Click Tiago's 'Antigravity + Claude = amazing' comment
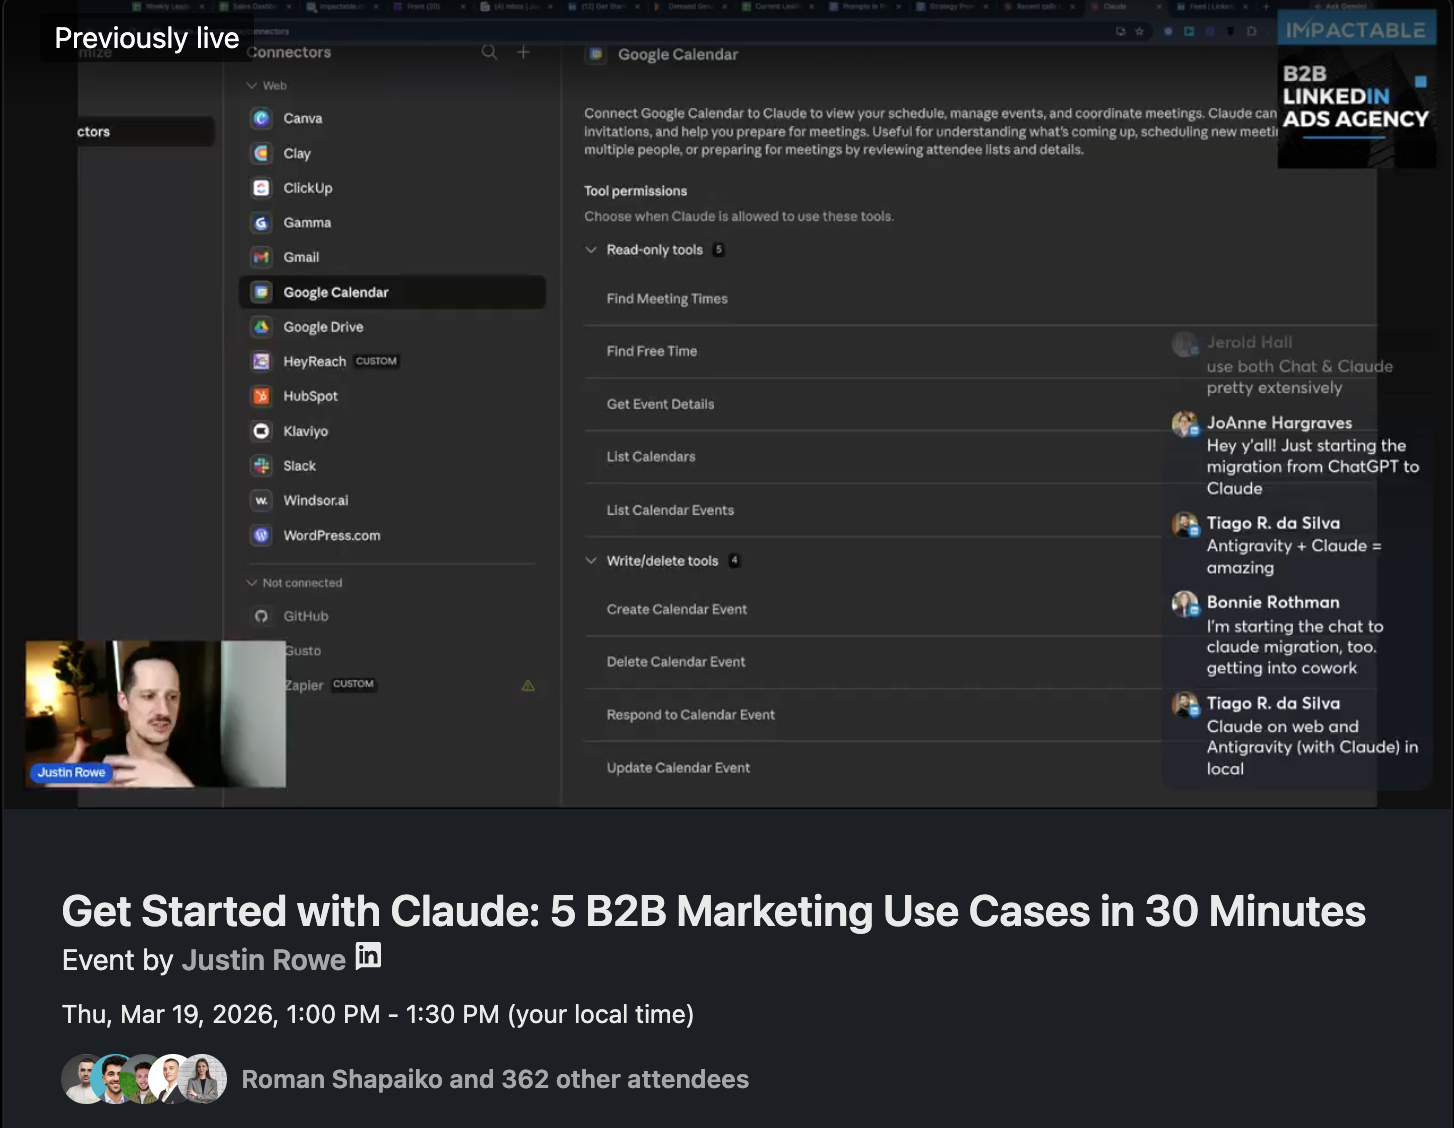The width and height of the screenshot is (1454, 1128). tap(1294, 557)
